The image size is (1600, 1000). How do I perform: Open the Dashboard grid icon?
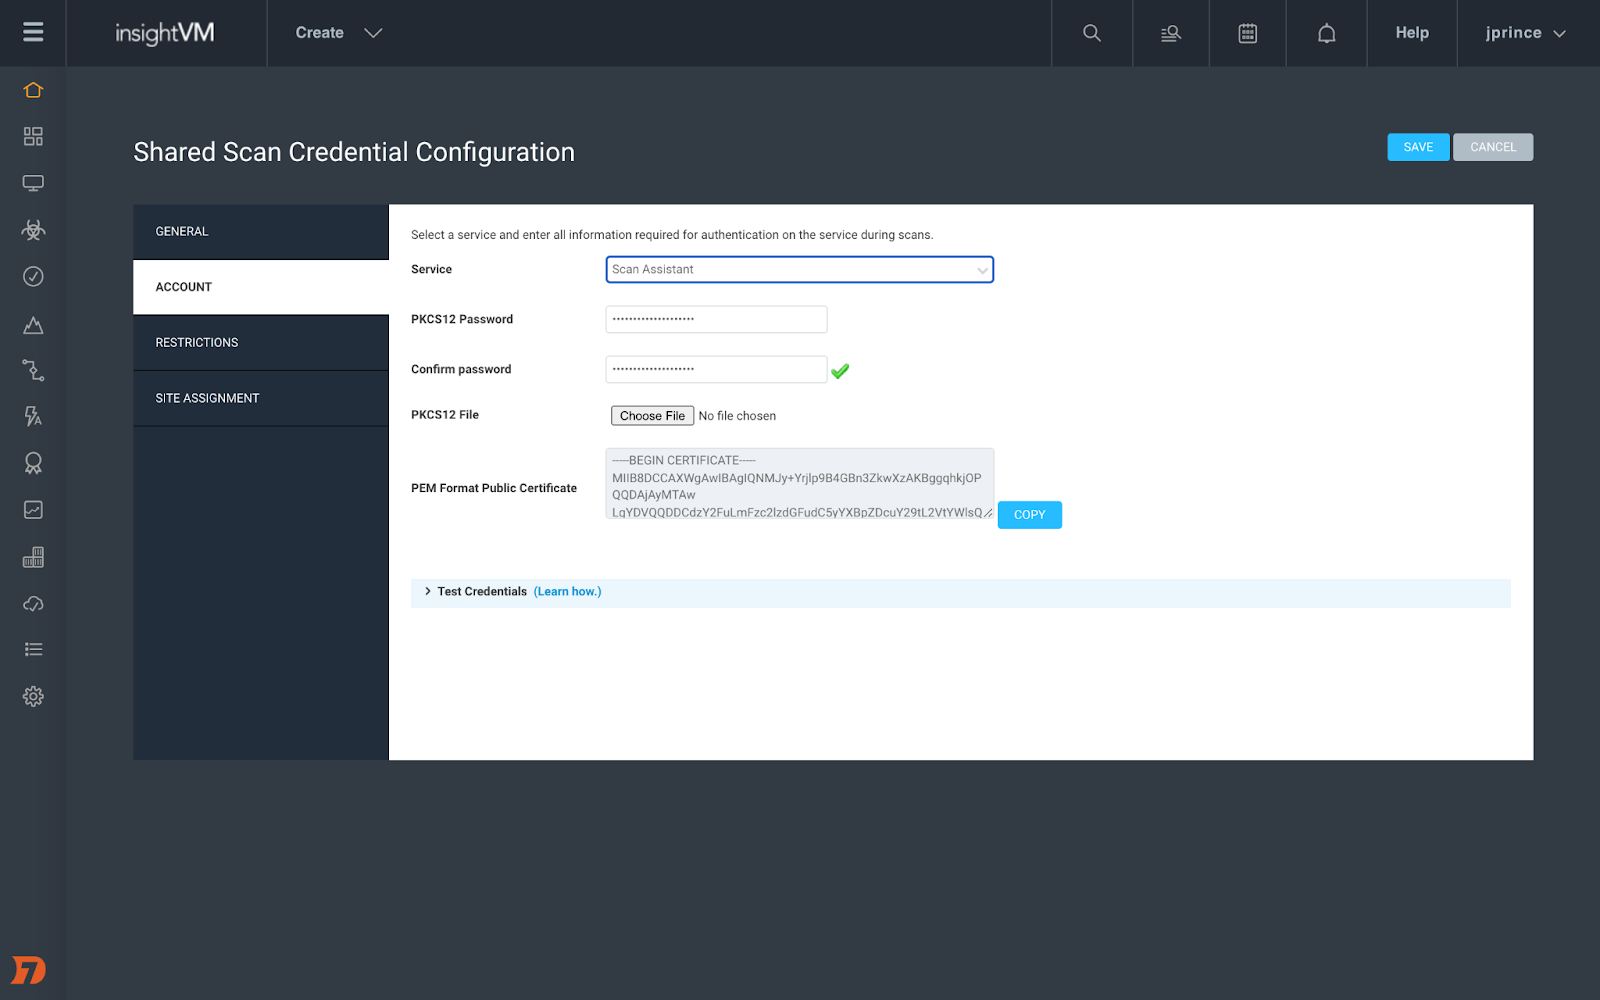tap(33, 136)
